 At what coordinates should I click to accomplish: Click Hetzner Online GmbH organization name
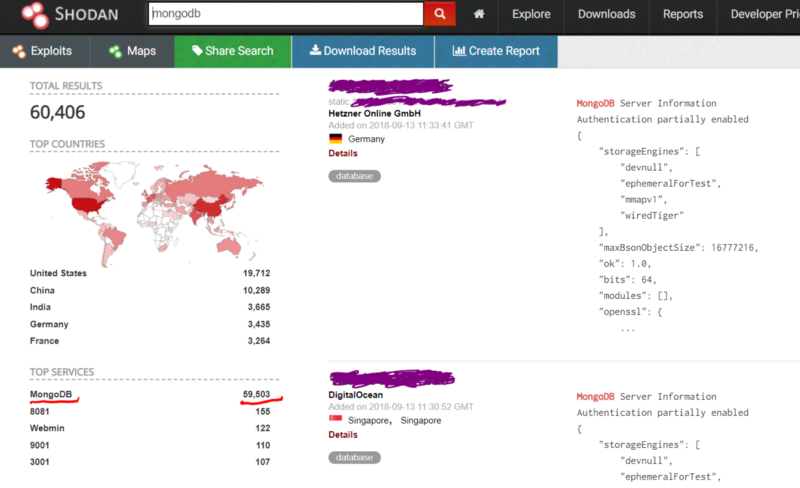point(374,113)
